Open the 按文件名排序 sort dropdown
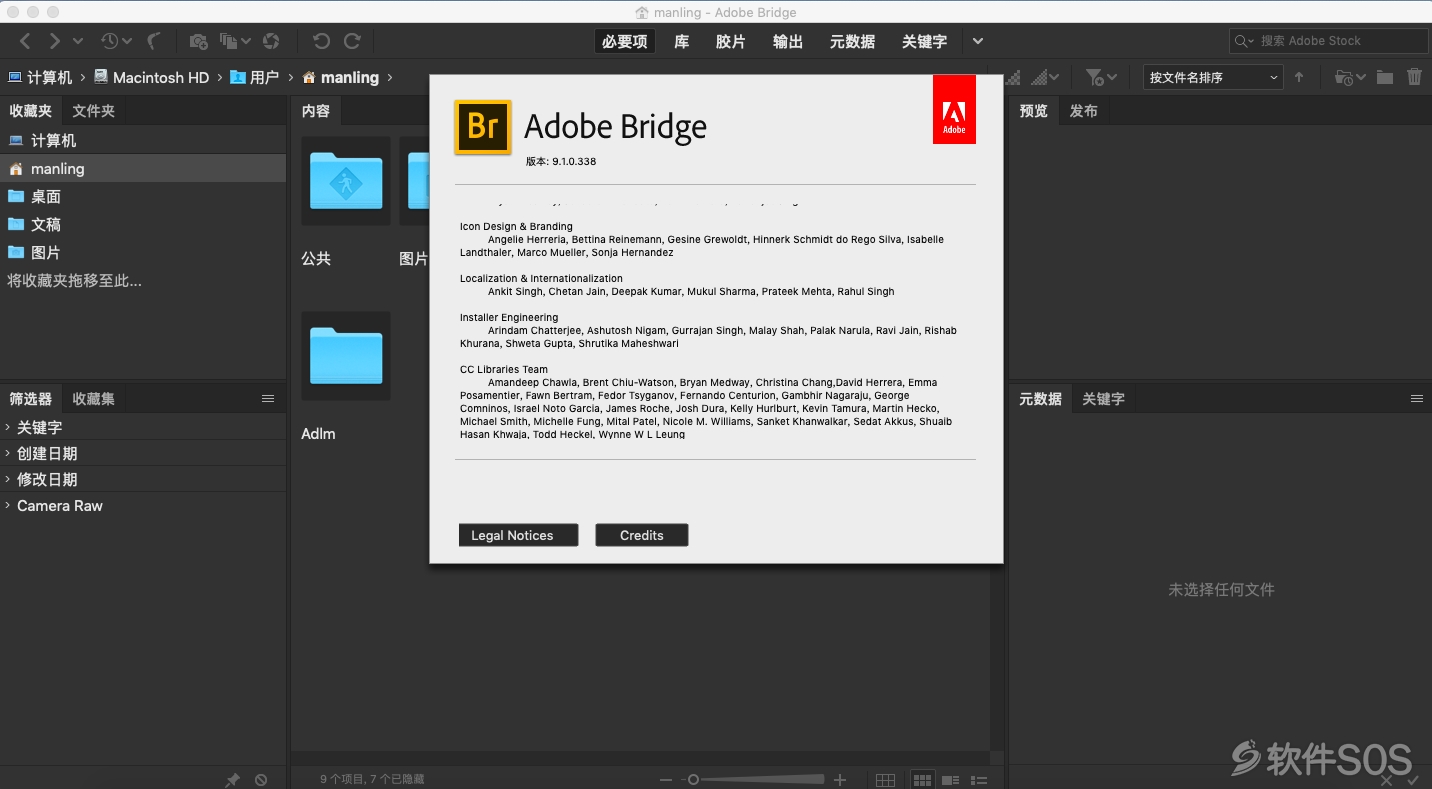 (1213, 77)
